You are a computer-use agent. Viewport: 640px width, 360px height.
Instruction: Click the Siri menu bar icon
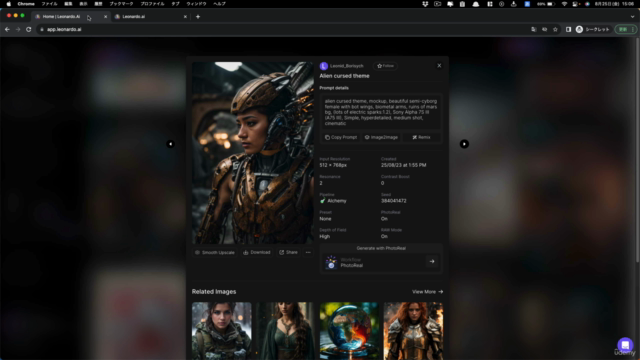pyautogui.click(x=587, y=4)
